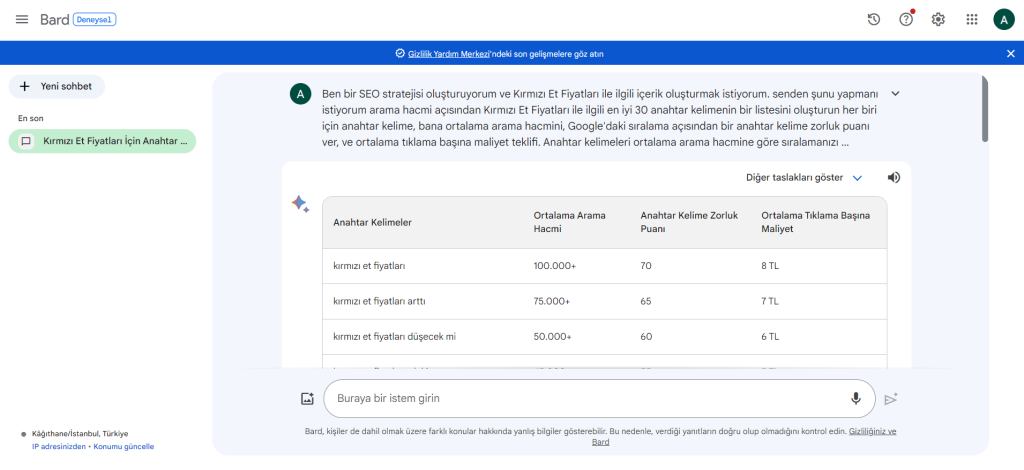Start a new chat with Yeni sohbet
Screen dimensions: 1024x470
pos(57,86)
